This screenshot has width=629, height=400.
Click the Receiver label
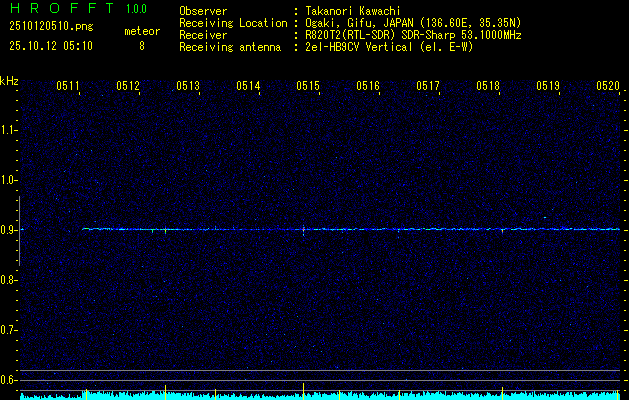coord(203,35)
